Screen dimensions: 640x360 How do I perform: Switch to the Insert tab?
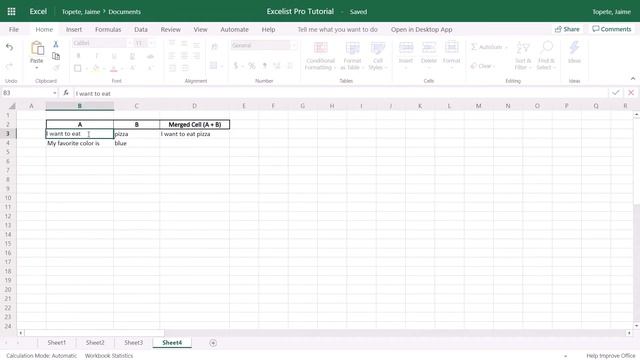pyautogui.click(x=74, y=29)
